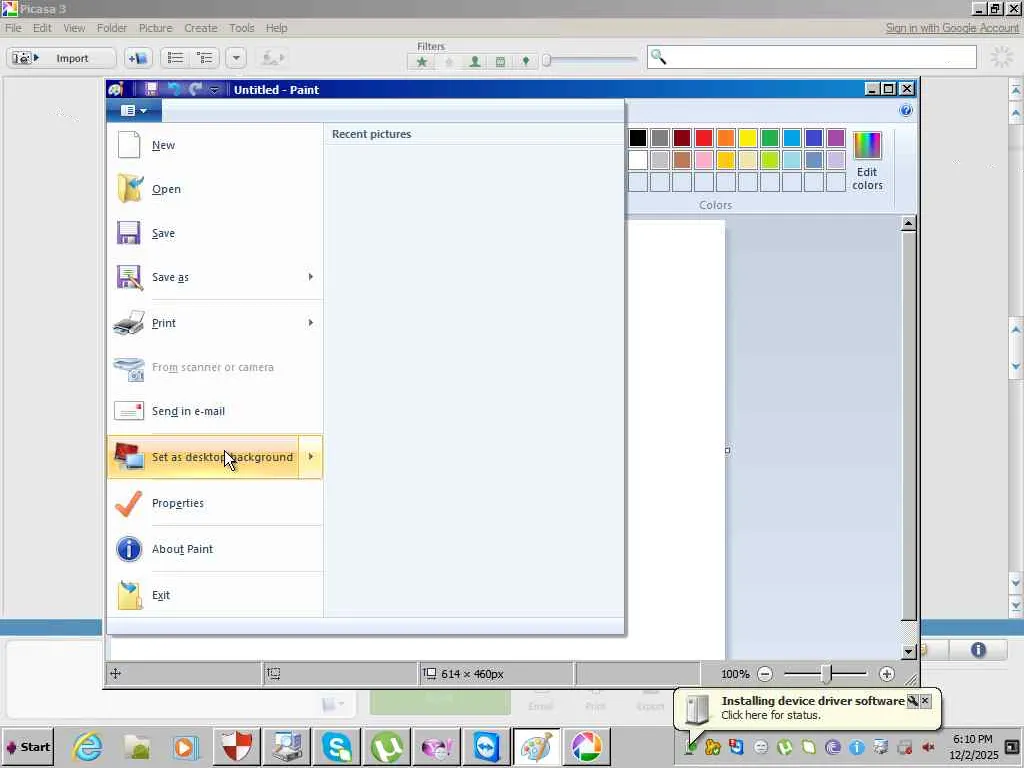Open Customize Quick Access Toolbar dropdown in Paint
This screenshot has width=1024, height=768.
[214, 89]
